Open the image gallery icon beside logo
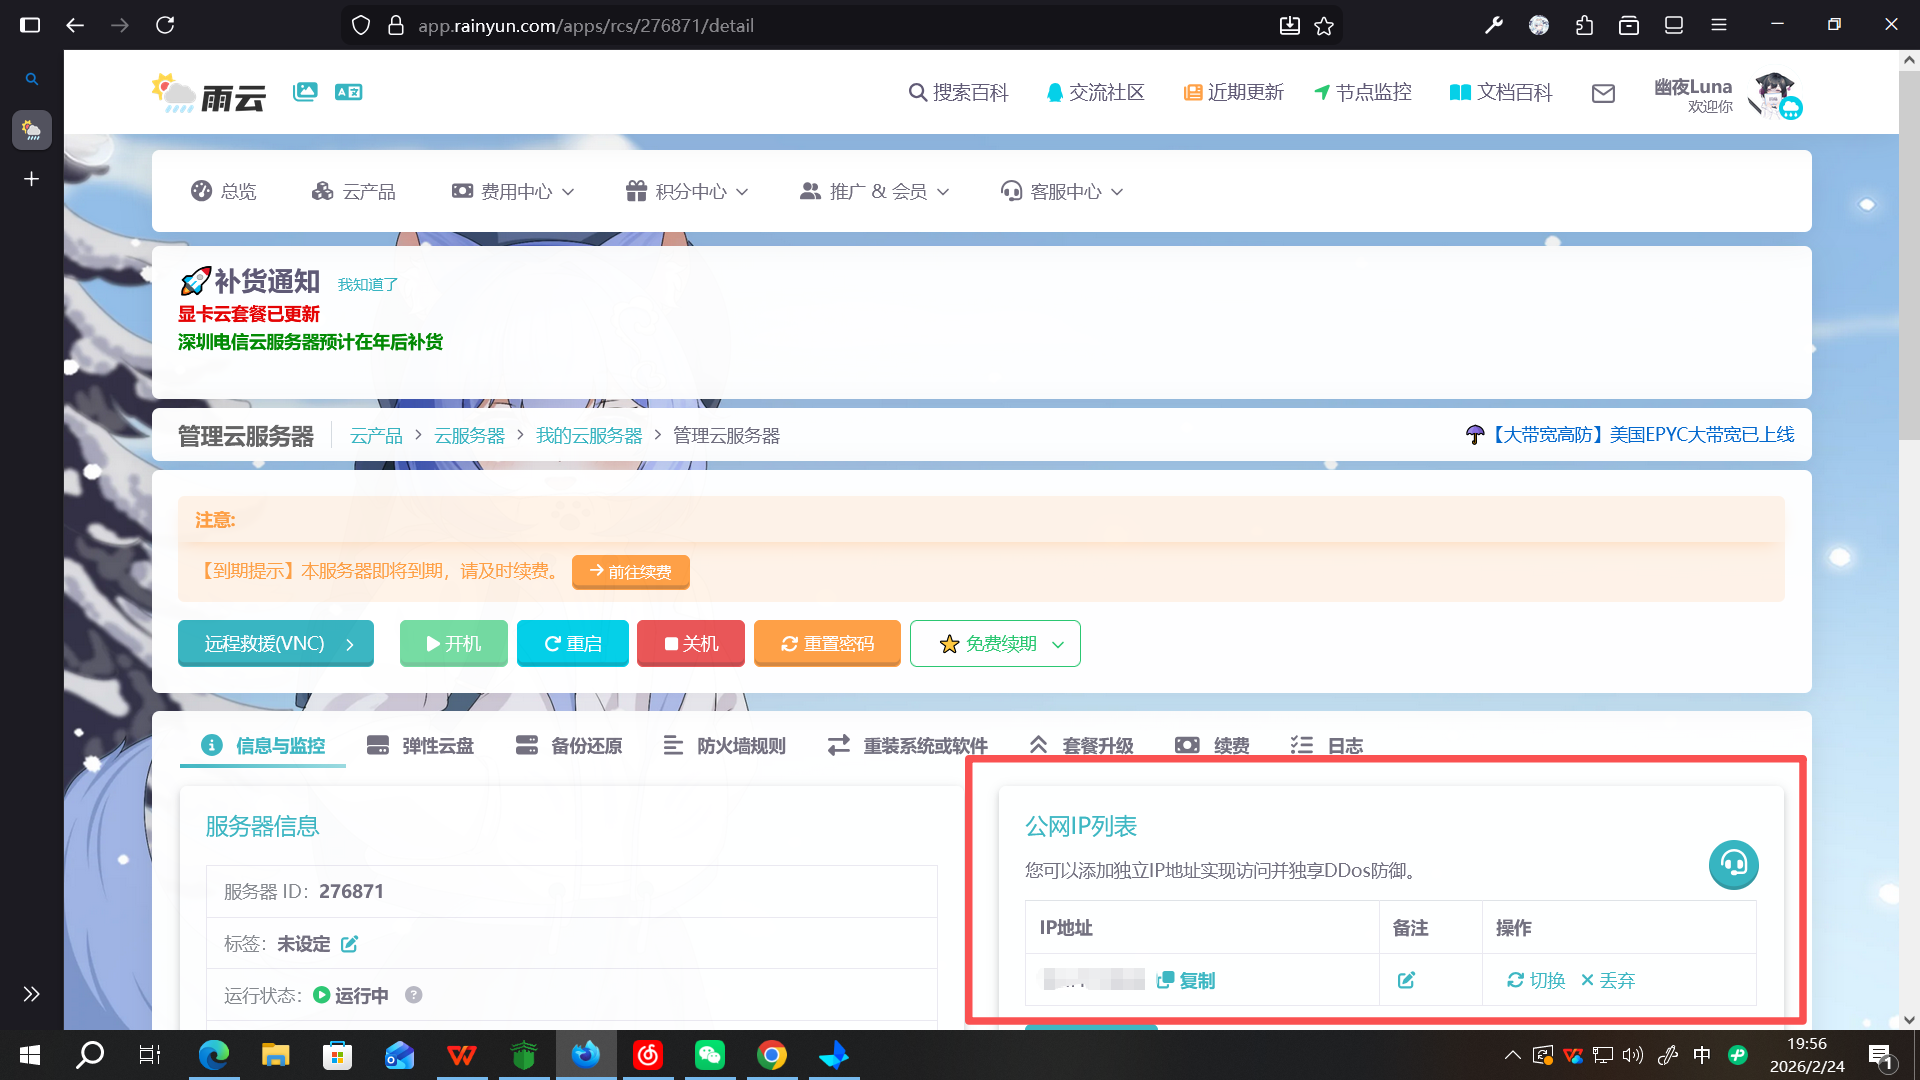The width and height of the screenshot is (1920, 1080). (305, 92)
